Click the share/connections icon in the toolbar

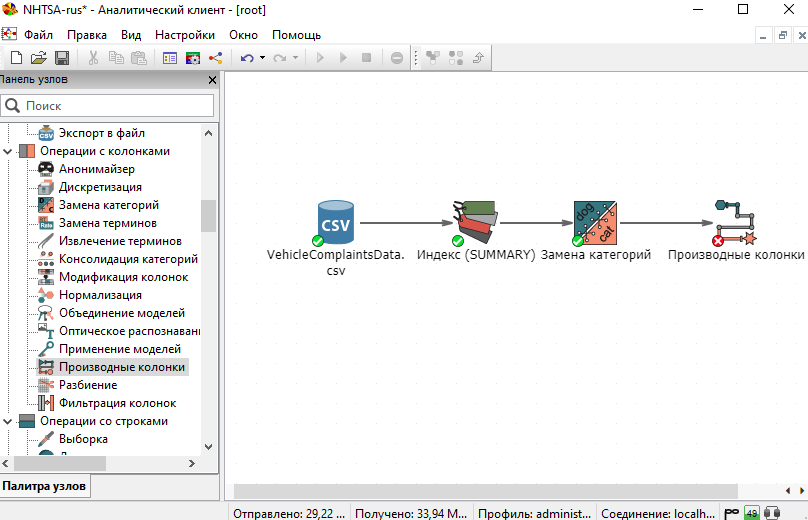(215, 58)
